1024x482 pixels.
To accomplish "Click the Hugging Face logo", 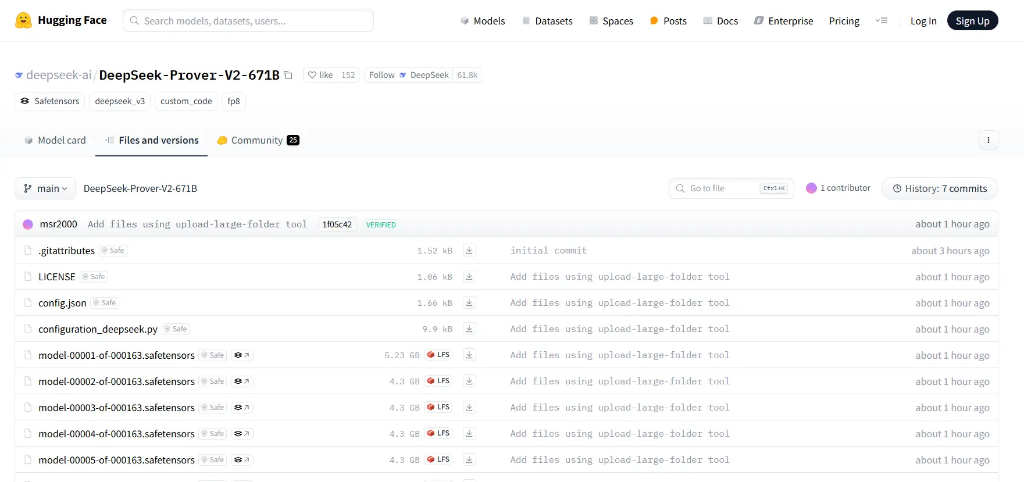I will (61, 21).
